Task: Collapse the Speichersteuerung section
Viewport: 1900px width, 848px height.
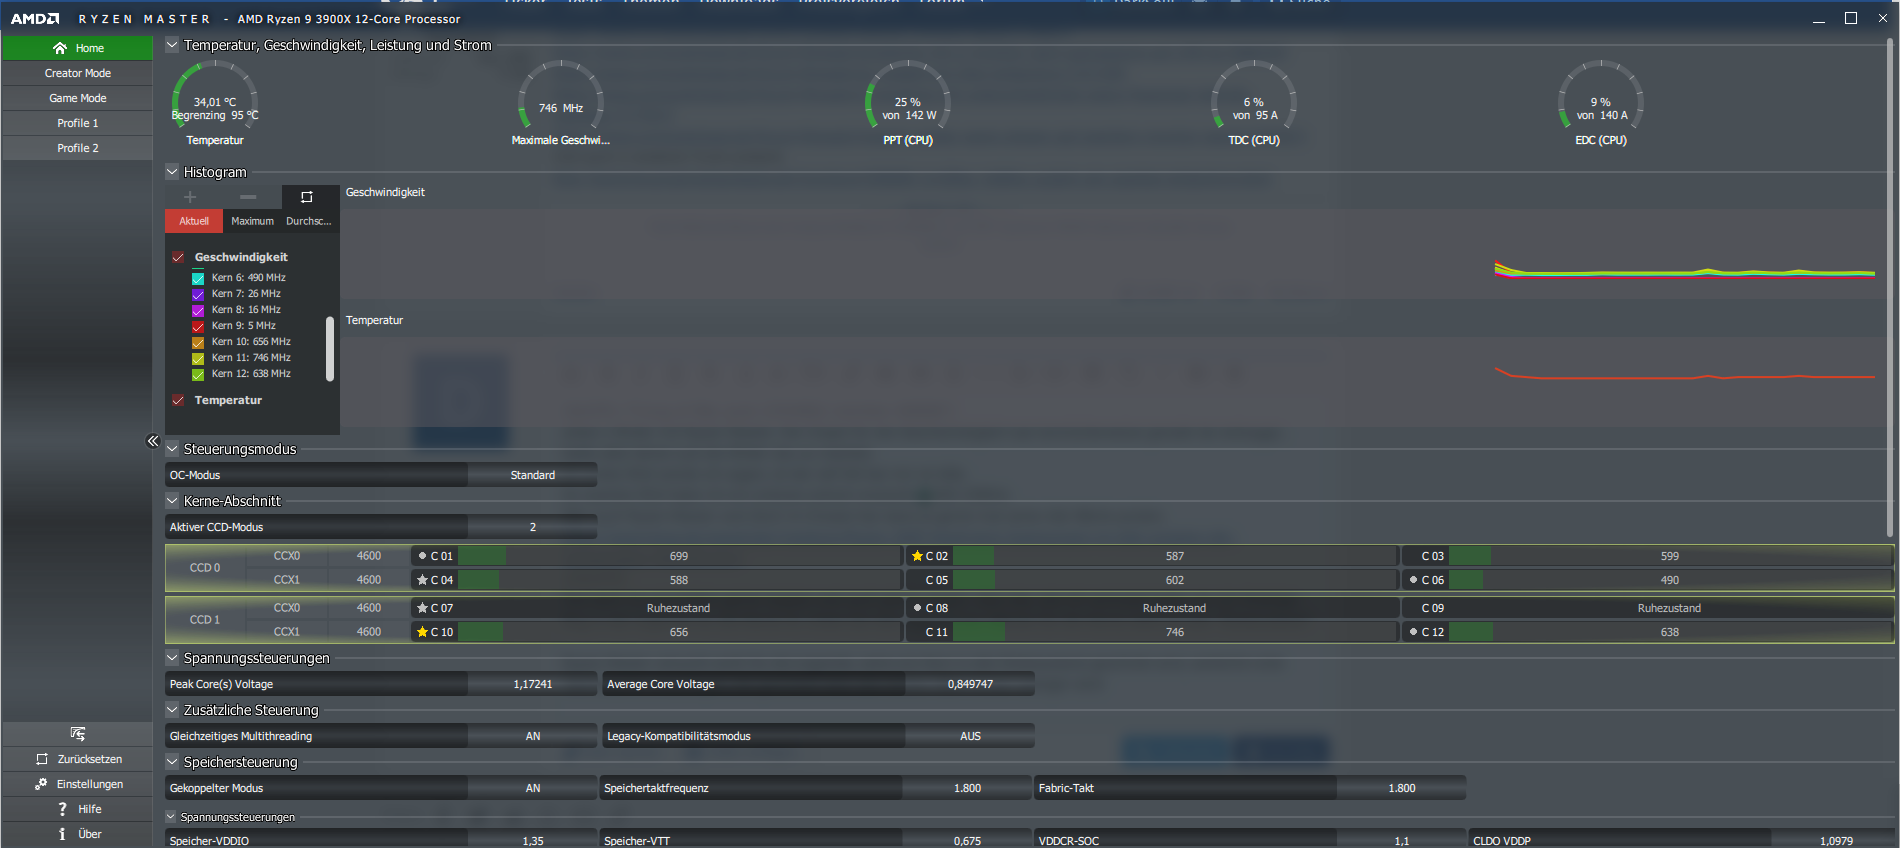Action: click(x=172, y=762)
